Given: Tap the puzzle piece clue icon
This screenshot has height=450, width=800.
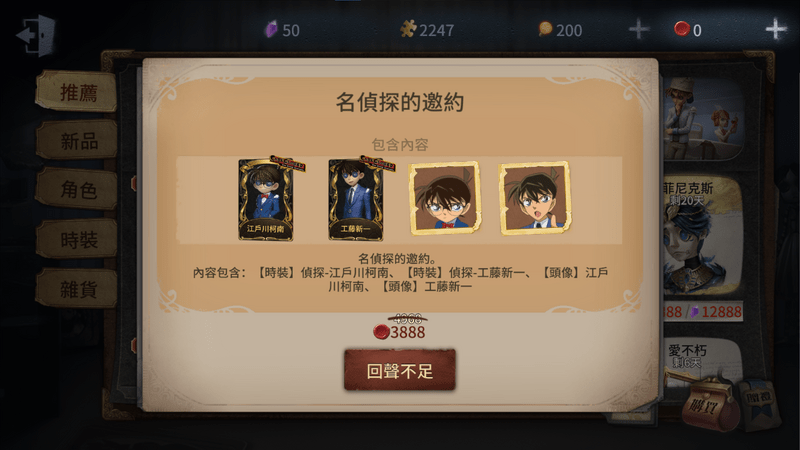Looking at the screenshot, I should pyautogui.click(x=408, y=29).
